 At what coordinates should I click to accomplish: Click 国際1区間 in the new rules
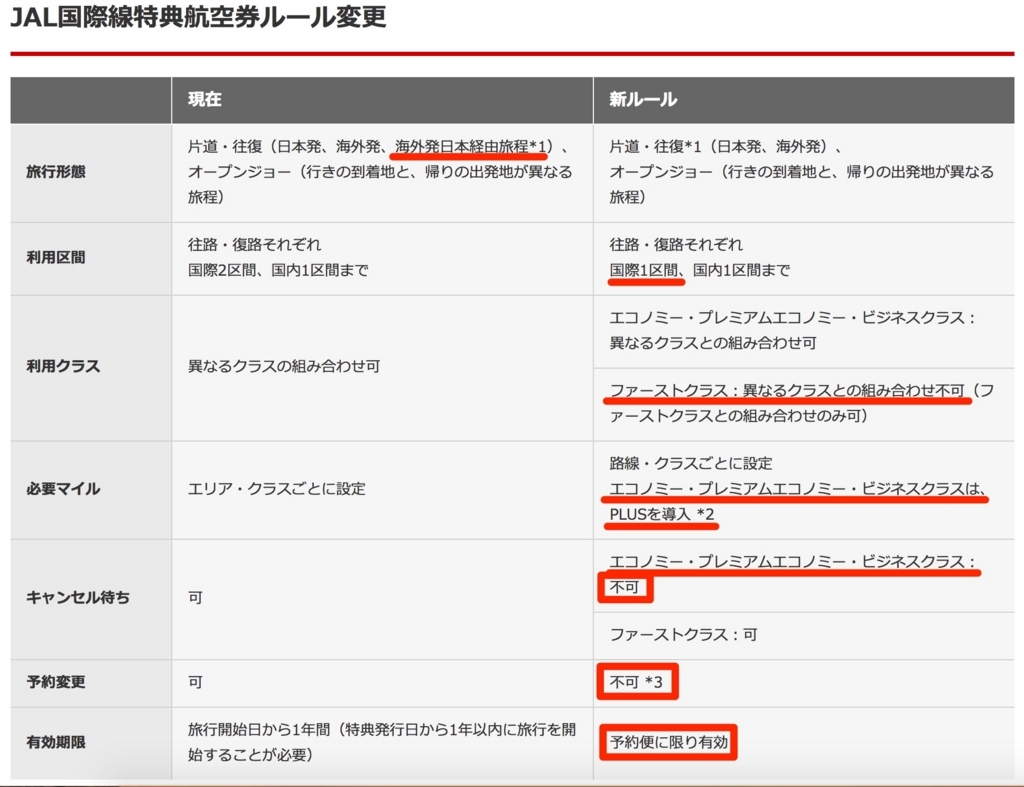pos(643,270)
